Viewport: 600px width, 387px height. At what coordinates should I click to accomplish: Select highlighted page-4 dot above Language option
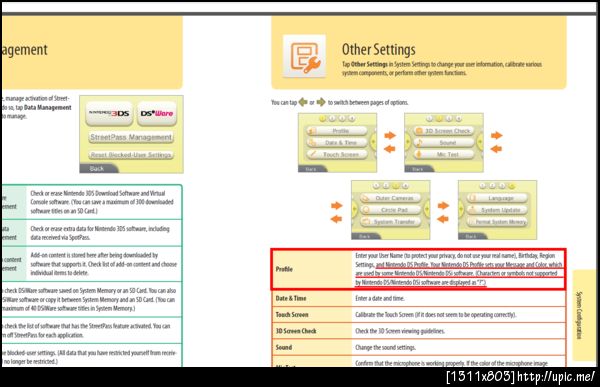pyautogui.click(x=512, y=186)
